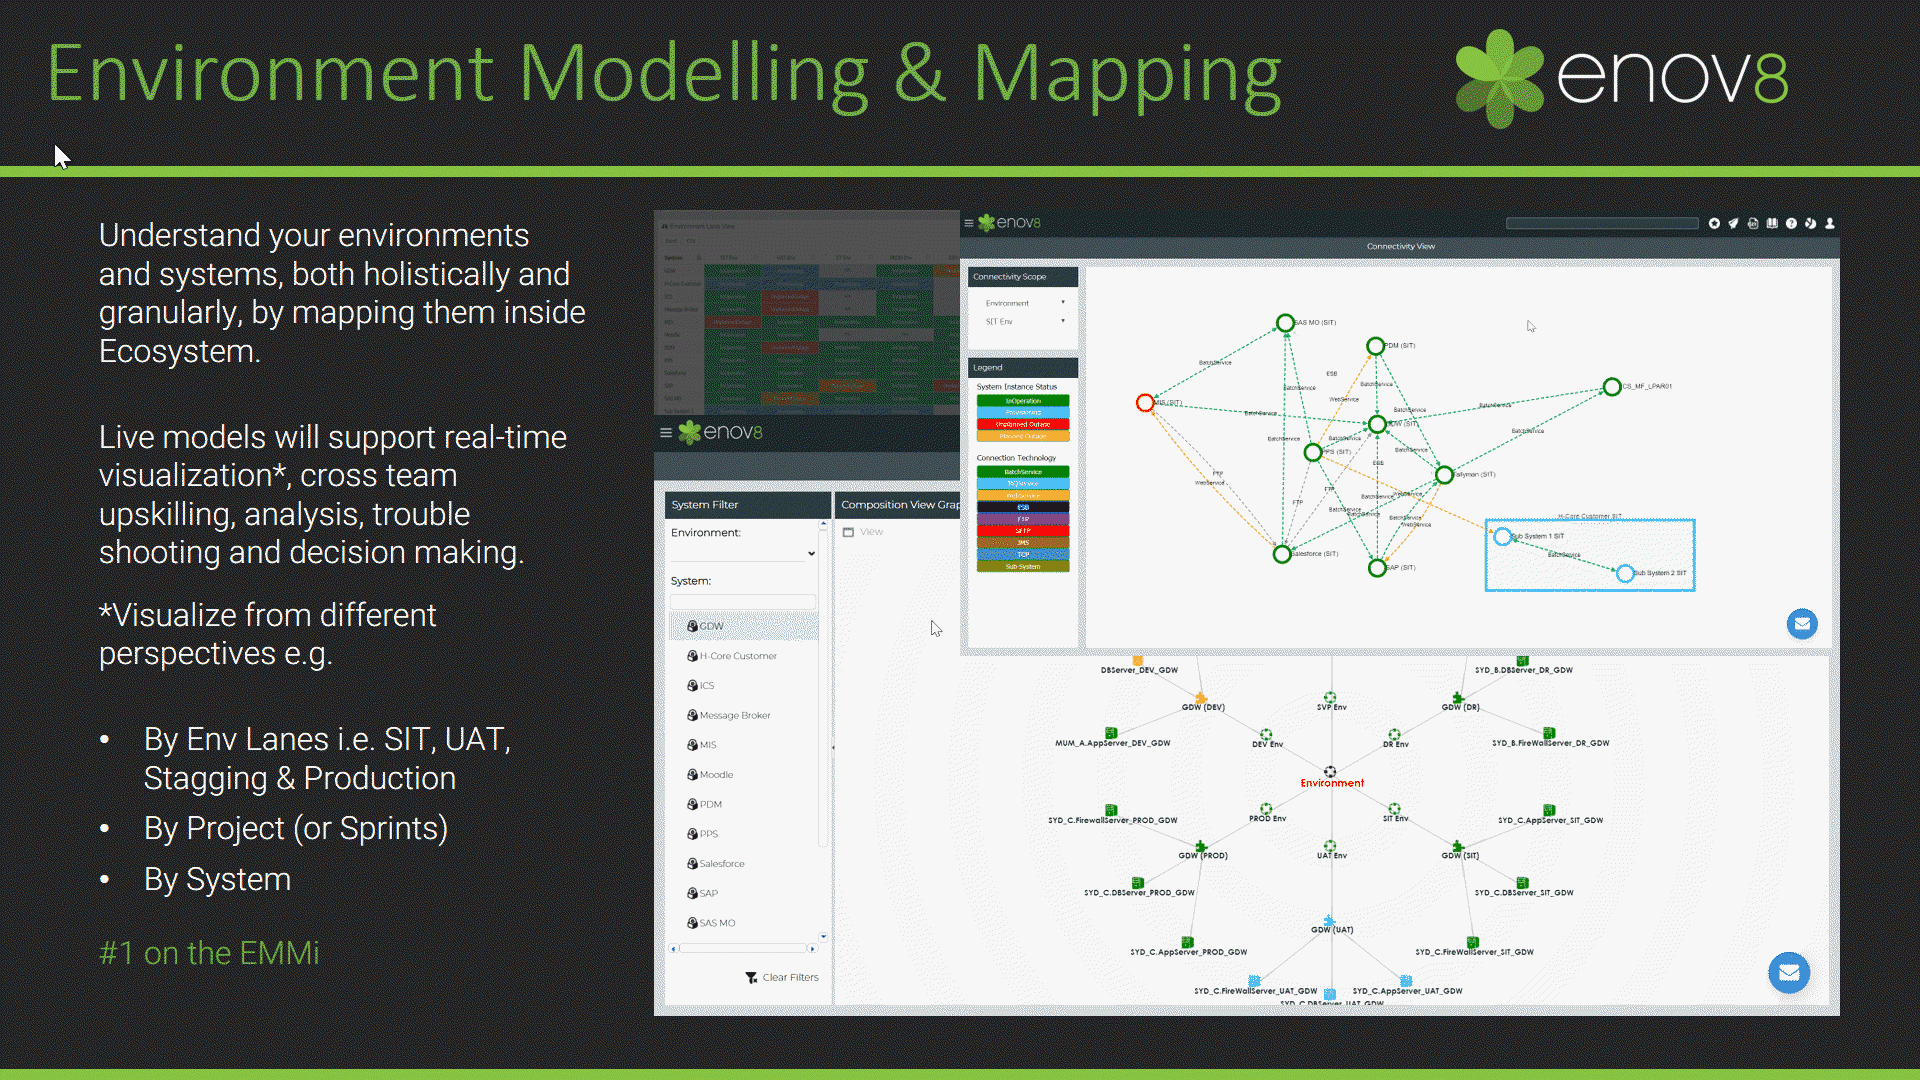1920x1080 pixels.
Task: Click the System search input field
Action: tap(743, 601)
